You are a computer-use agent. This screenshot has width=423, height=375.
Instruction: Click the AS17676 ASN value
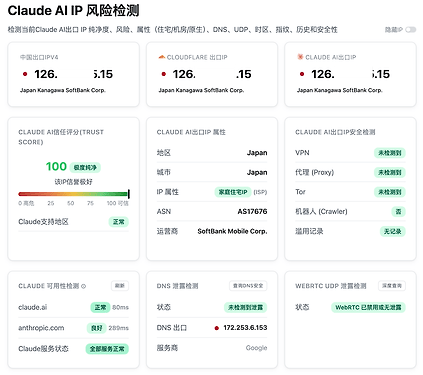tap(252, 211)
